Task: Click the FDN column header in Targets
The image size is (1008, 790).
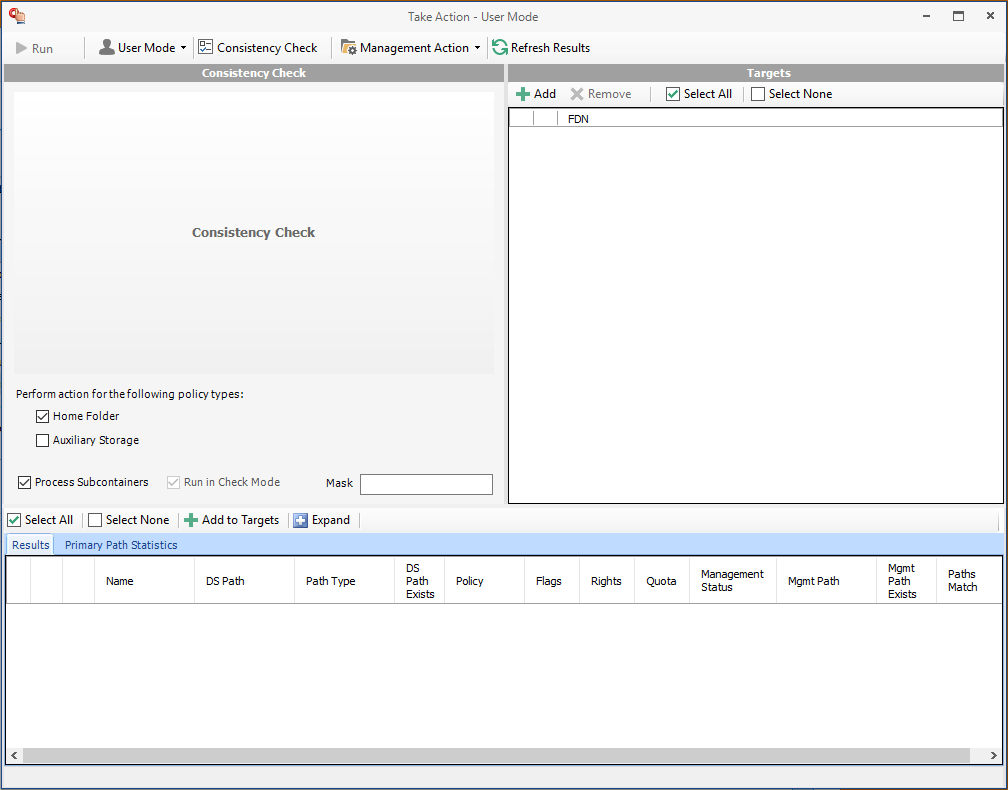Action: (x=780, y=119)
